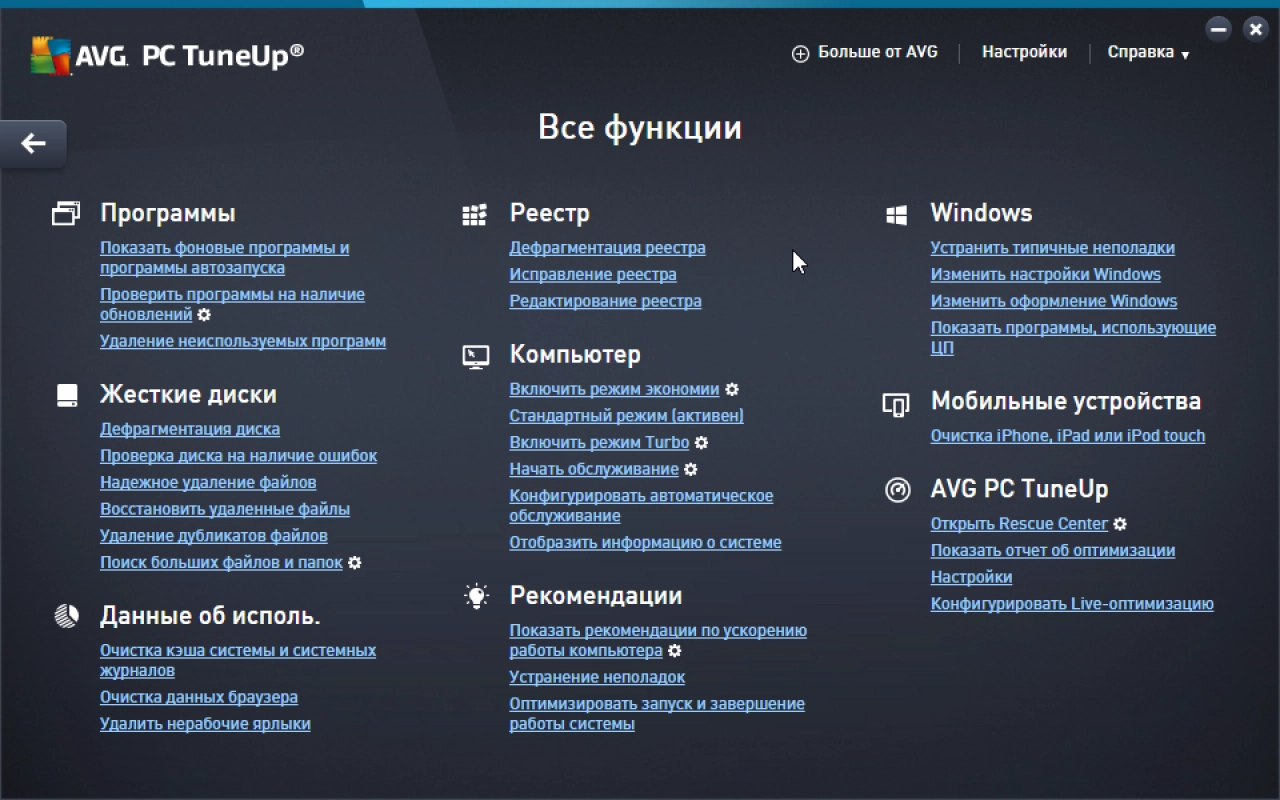Open Показать программы, использующие ЦП
Screen dimensions: 1280x800
tap(1073, 338)
